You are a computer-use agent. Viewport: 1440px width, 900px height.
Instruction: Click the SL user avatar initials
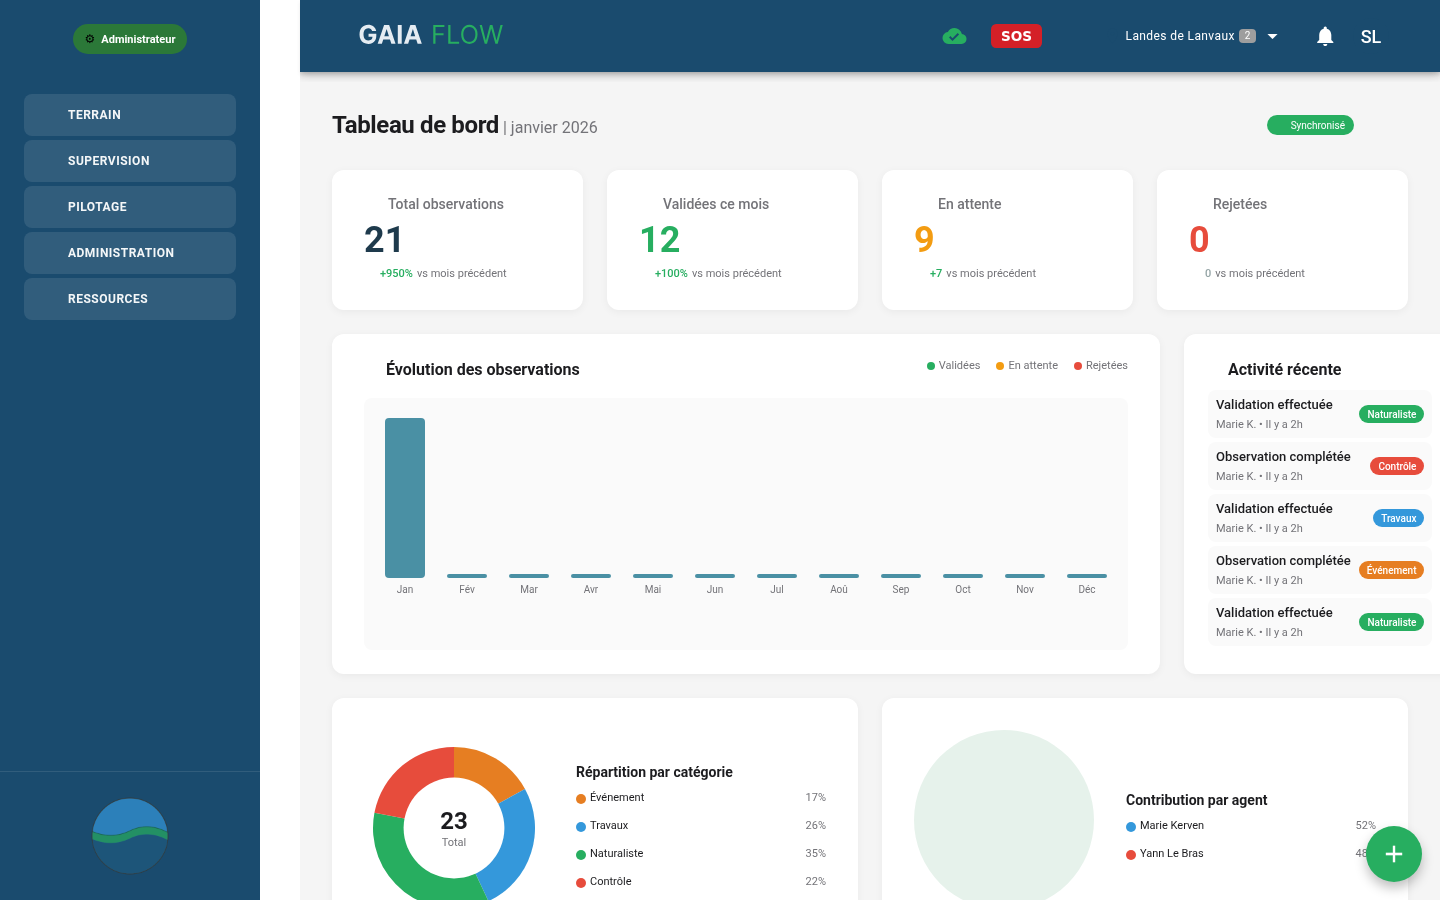pyautogui.click(x=1370, y=36)
